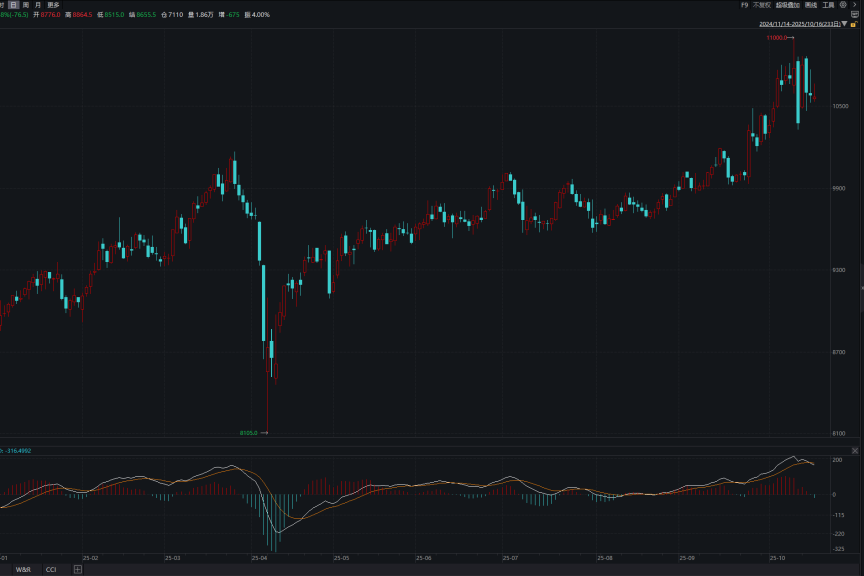
Task: Open the date range dropdown triangle
Action: coord(843,24)
